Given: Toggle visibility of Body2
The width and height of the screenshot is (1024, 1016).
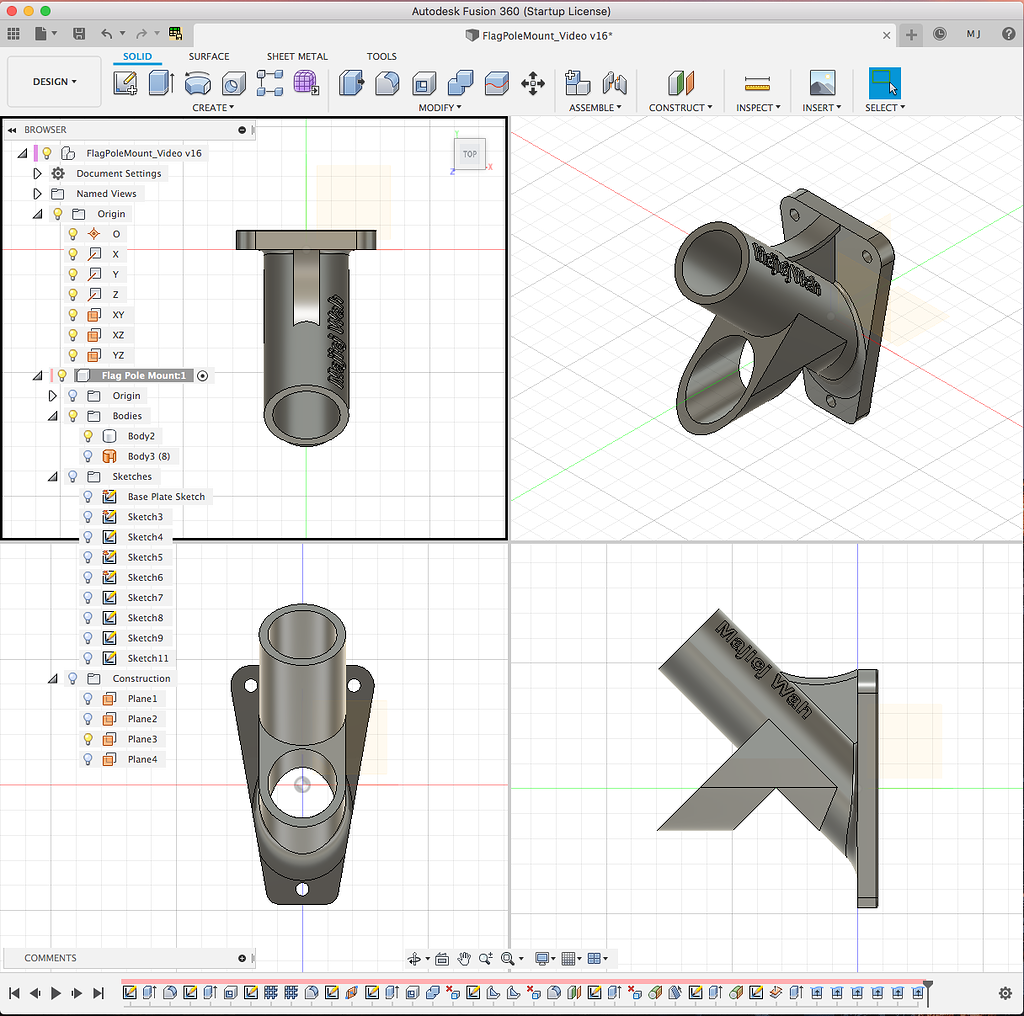Looking at the screenshot, I should pos(87,435).
